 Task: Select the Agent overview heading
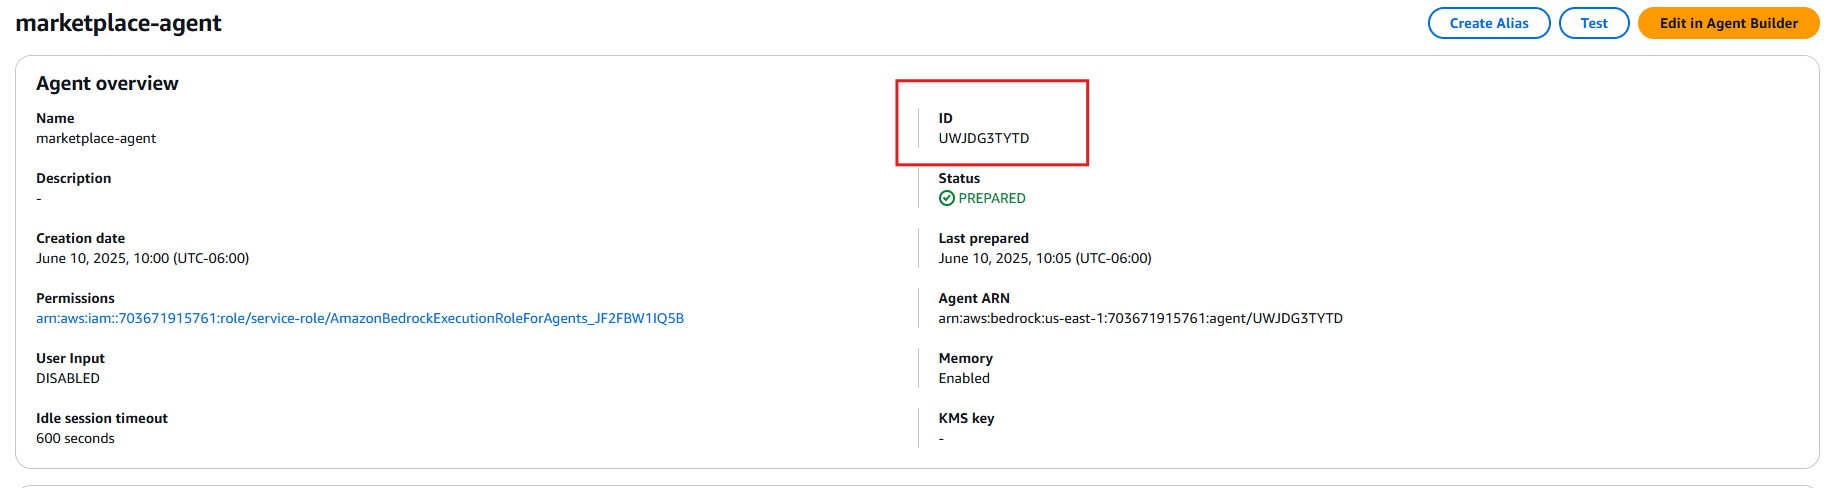pyautogui.click(x=107, y=84)
